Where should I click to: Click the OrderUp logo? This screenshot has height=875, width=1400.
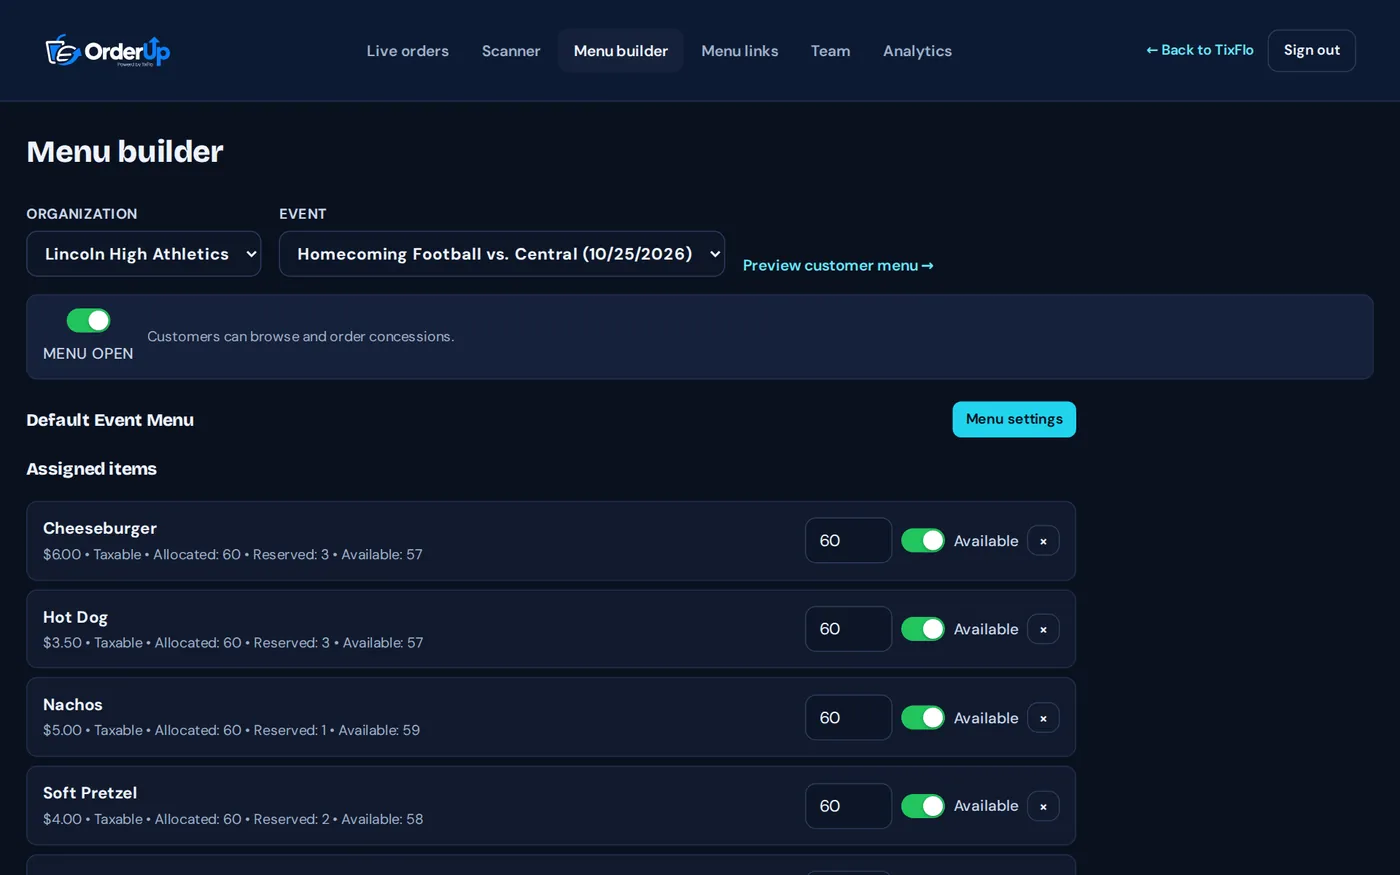[108, 50]
